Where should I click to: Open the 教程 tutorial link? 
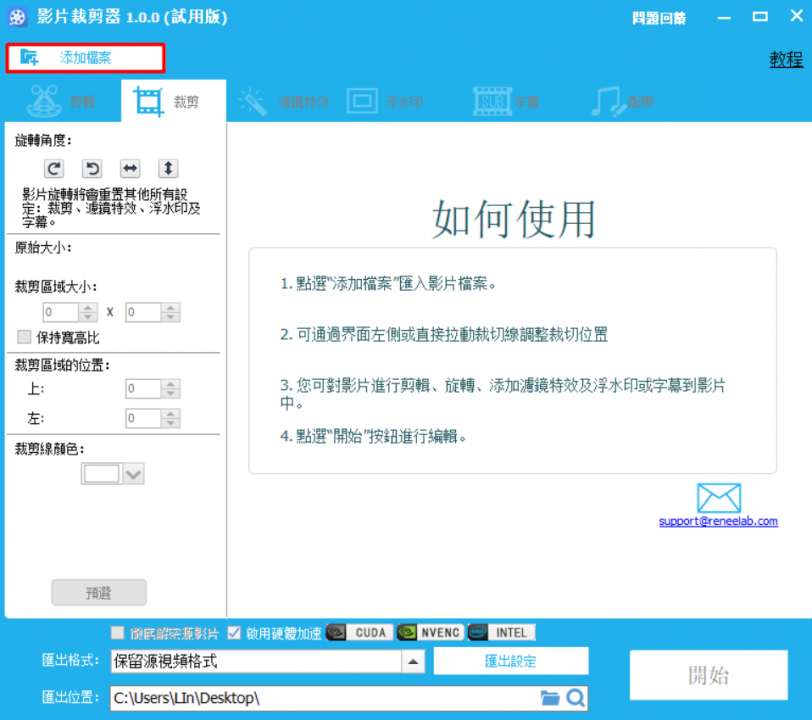coord(786,59)
